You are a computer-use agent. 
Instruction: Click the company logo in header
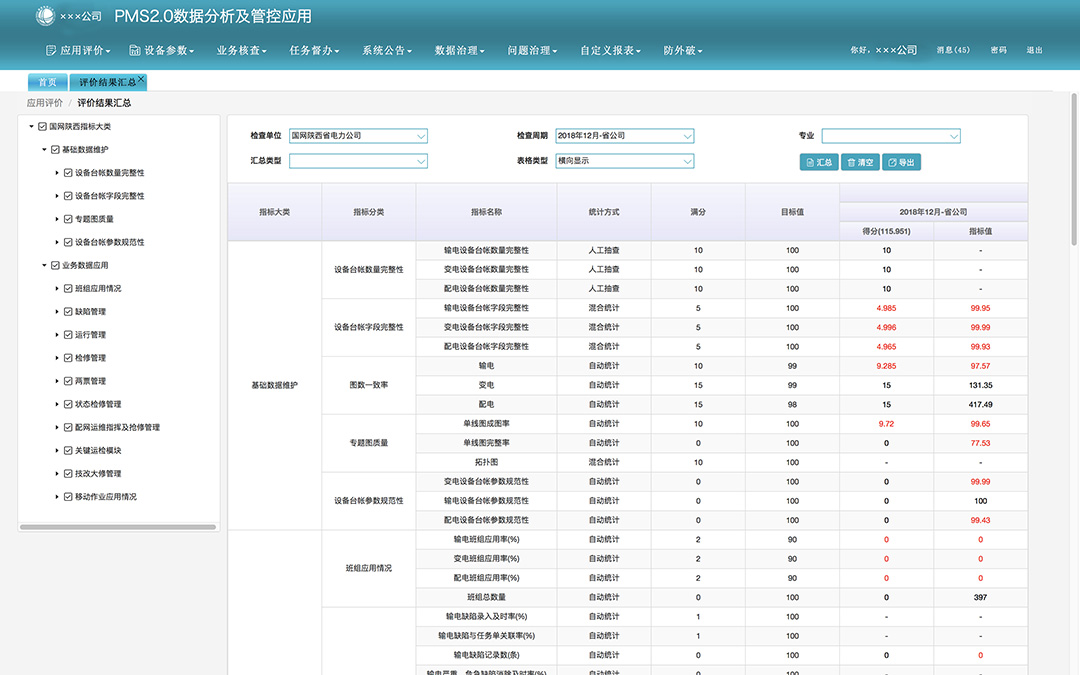[x=46, y=17]
